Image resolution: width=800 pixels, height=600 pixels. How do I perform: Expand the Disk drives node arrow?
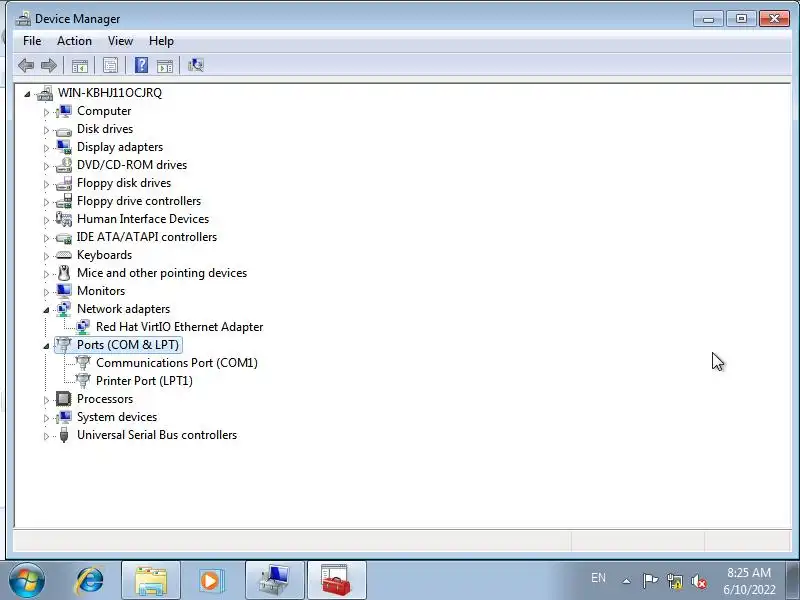tap(46, 130)
